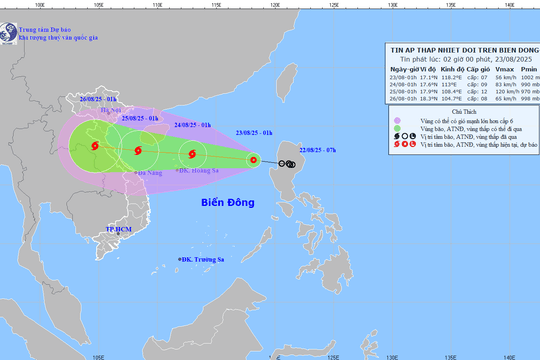Click the '56 km/h' Vmax cell
Screen dimensions: 540x360
[x=506, y=78]
